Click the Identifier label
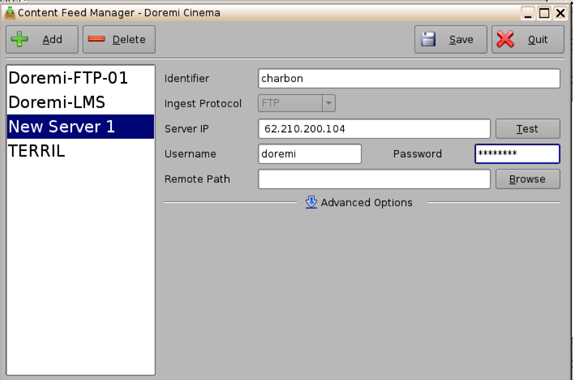 pos(187,78)
